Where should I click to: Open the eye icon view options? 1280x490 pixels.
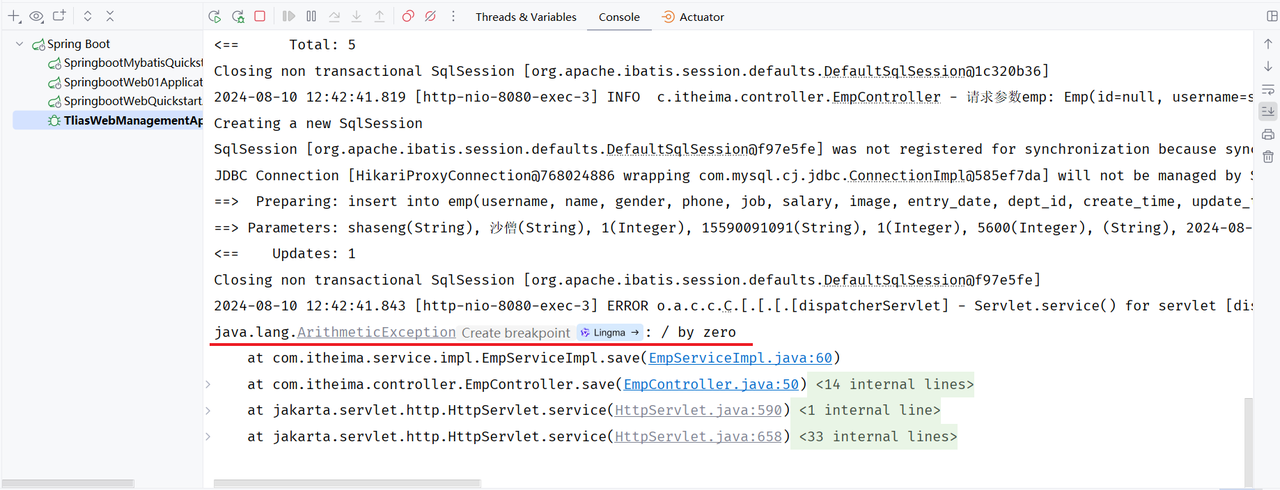pyautogui.click(x=36, y=17)
